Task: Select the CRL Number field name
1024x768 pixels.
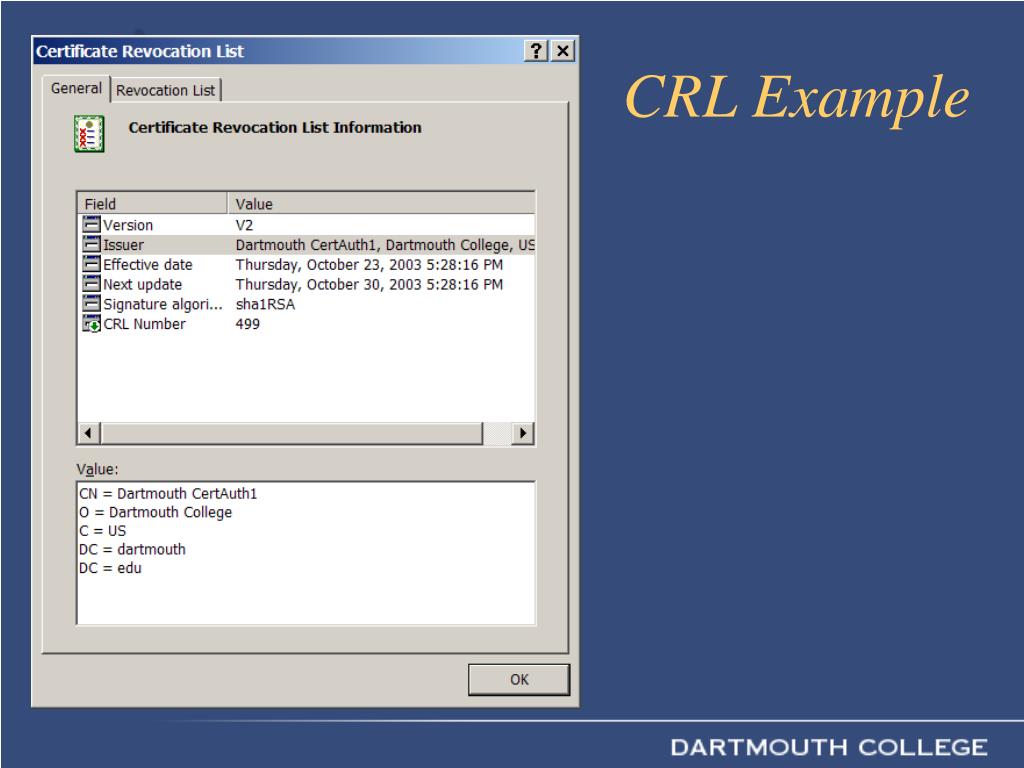Action: pyautogui.click(x=144, y=324)
